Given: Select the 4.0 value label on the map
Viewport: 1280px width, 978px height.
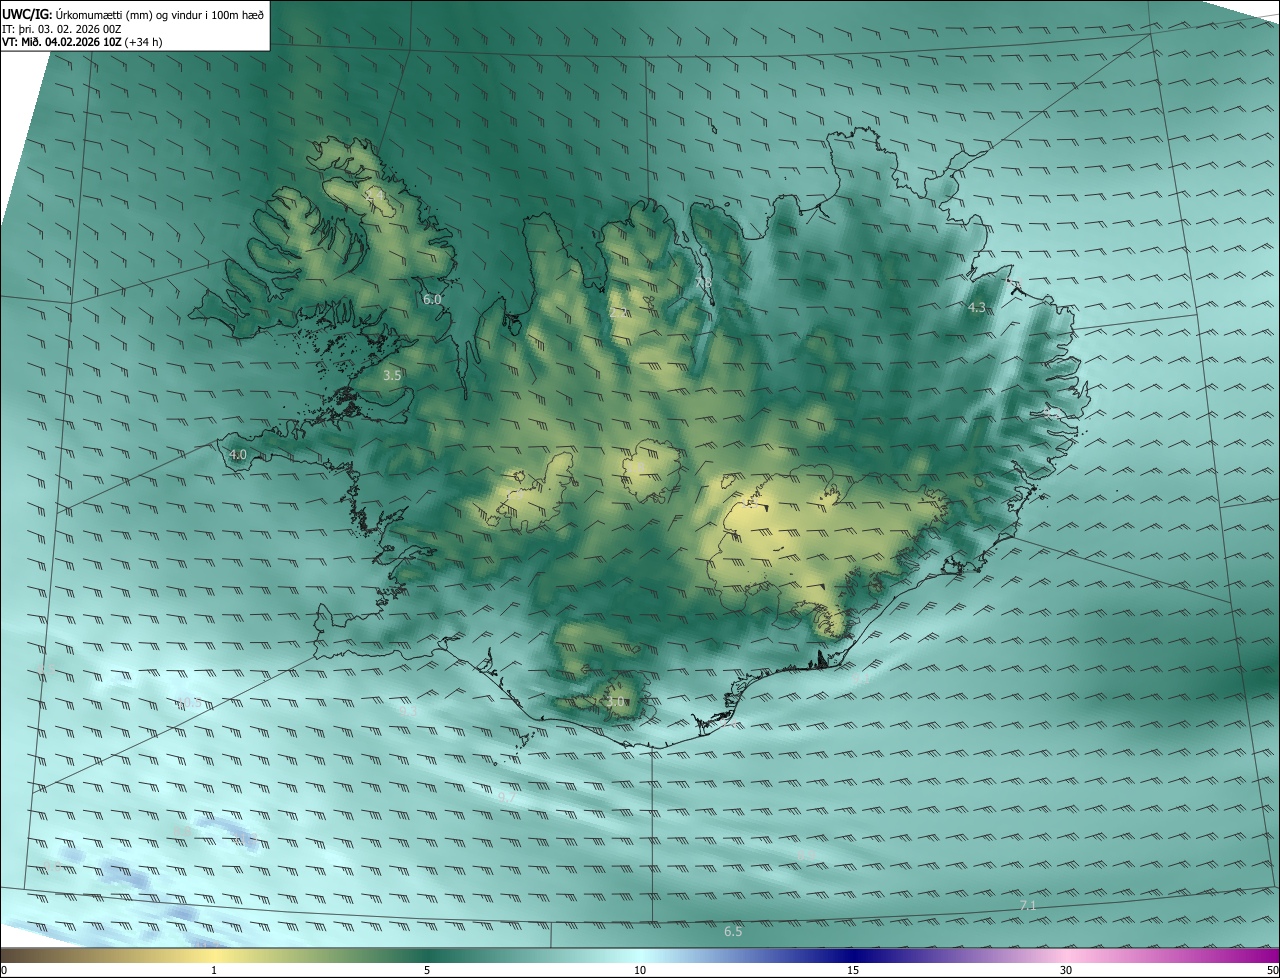Looking at the screenshot, I should click(238, 454).
